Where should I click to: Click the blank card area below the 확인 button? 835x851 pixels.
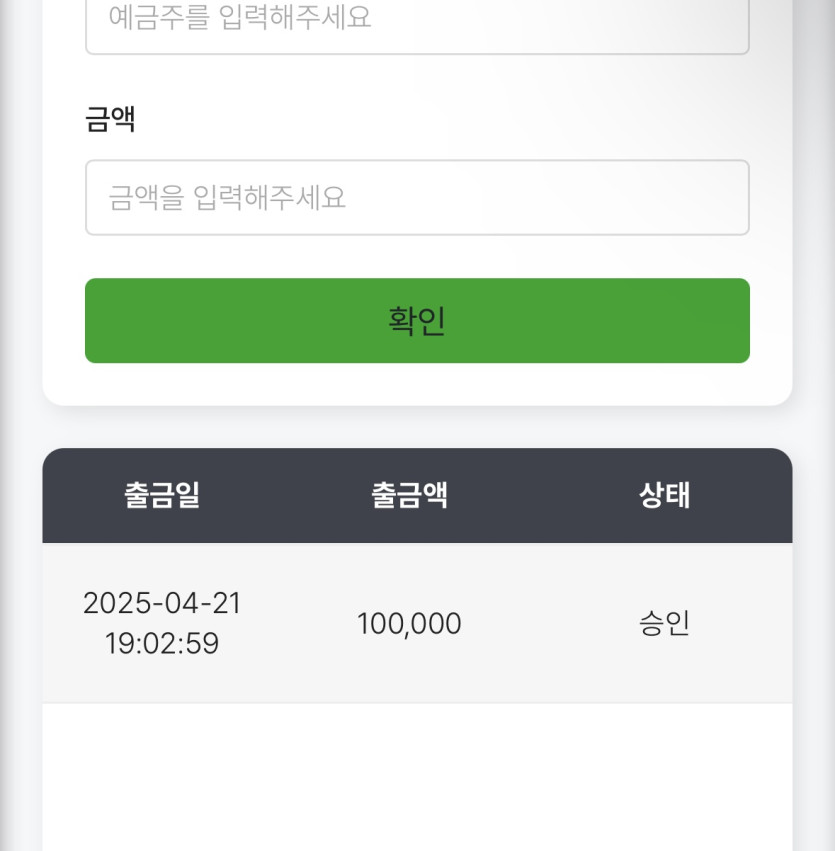click(x=417, y=384)
